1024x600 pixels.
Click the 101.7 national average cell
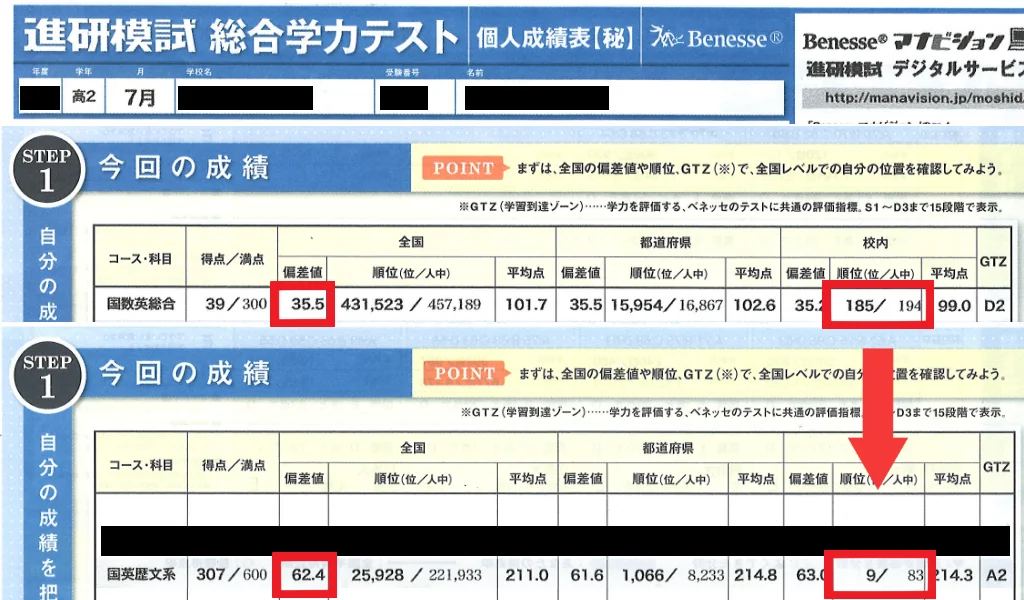coord(526,304)
